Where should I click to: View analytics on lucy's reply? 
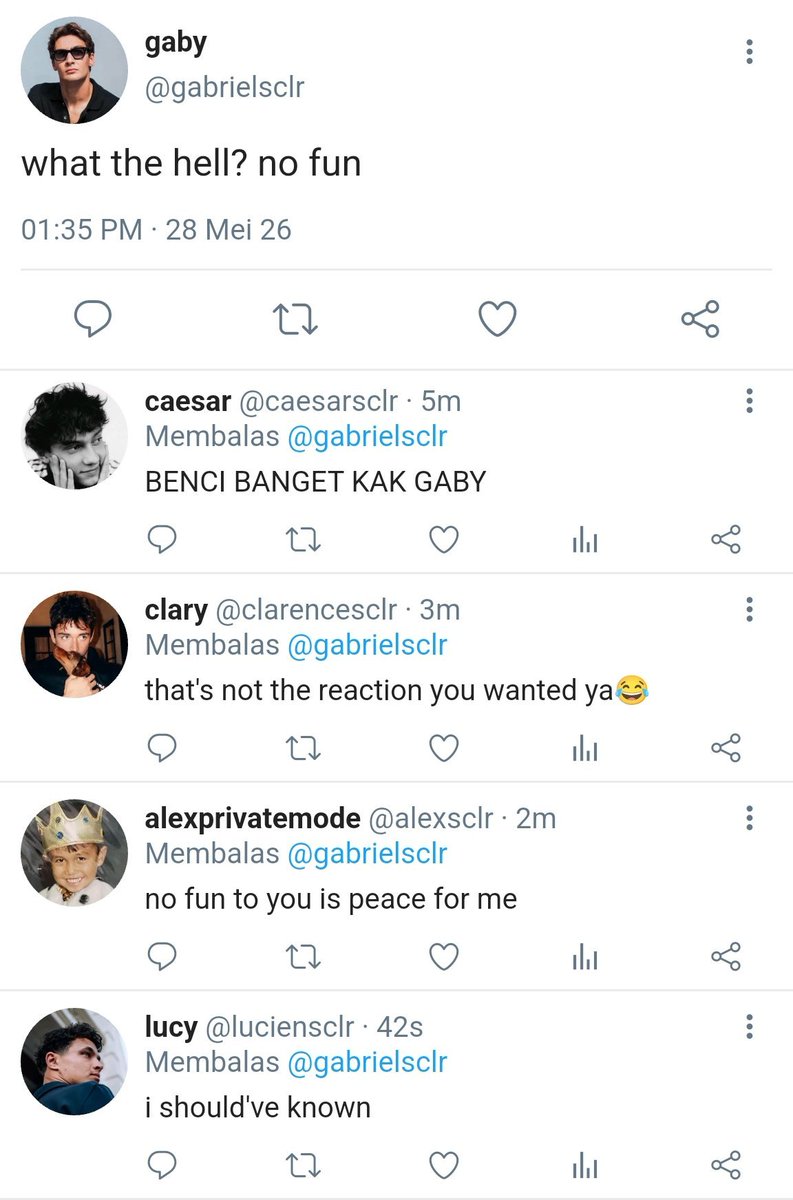click(x=585, y=1165)
